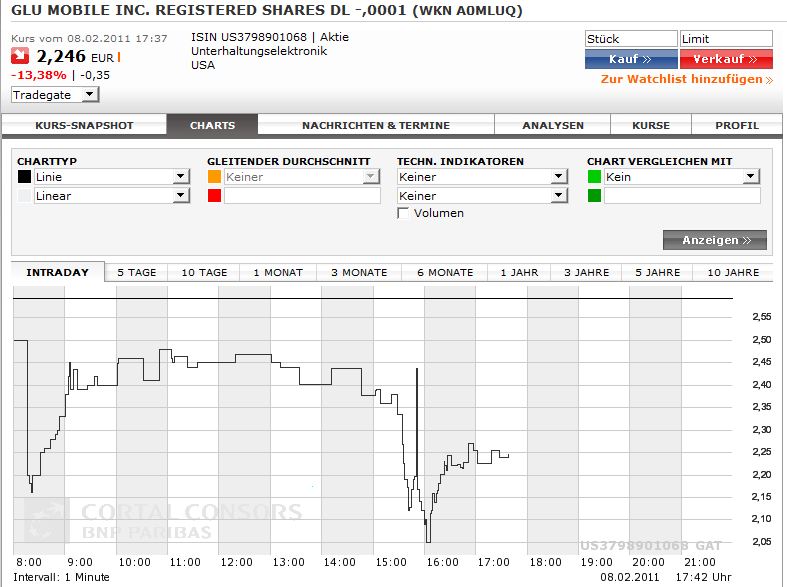Screen dimensions: 787x587
Task: Click the 2,05 price axis label
Action: pyautogui.click(x=761, y=541)
